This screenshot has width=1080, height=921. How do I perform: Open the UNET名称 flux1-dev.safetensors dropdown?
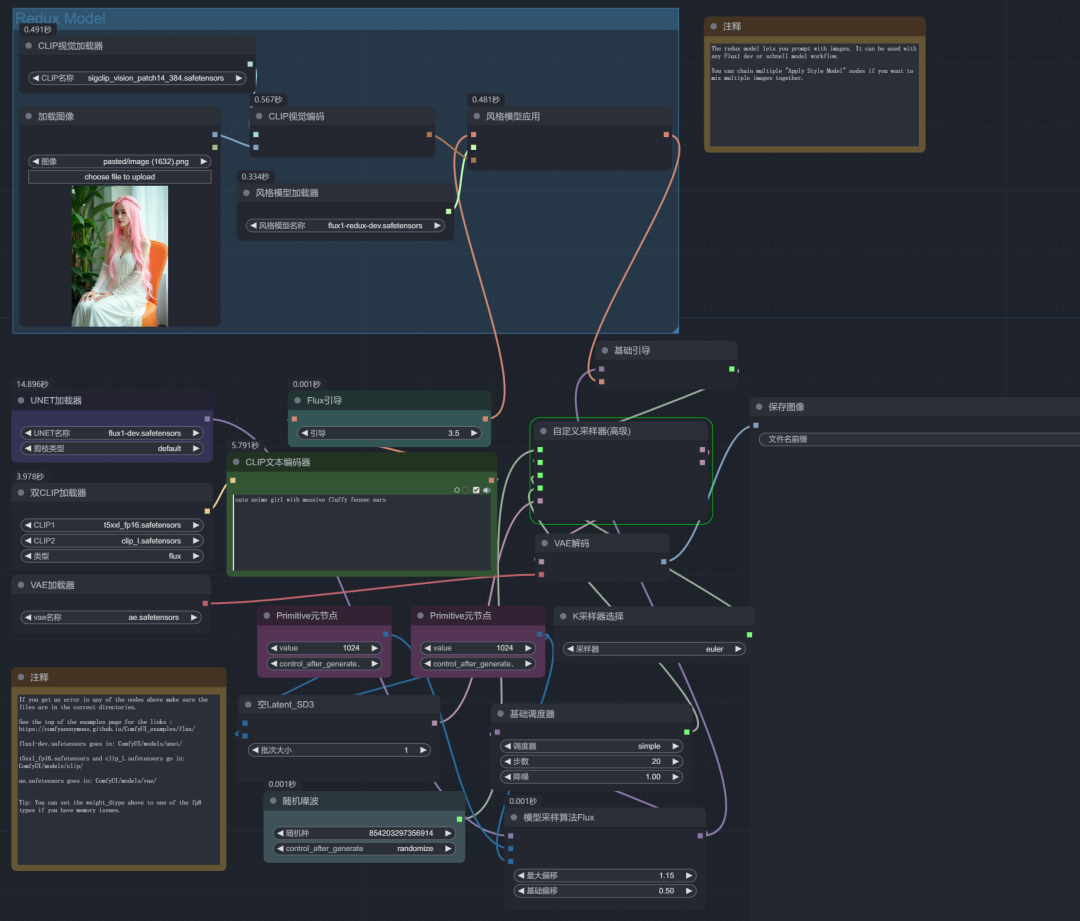tap(112, 433)
